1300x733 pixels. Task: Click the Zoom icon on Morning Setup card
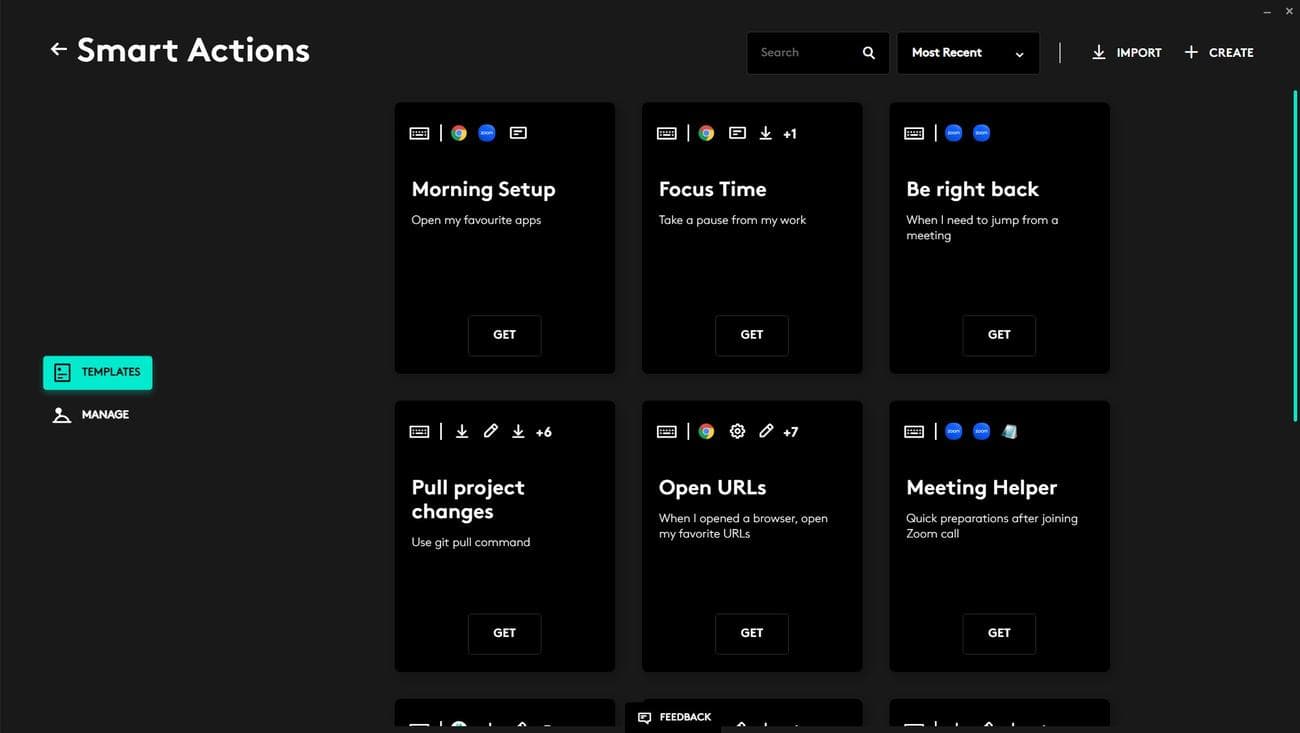(x=487, y=133)
